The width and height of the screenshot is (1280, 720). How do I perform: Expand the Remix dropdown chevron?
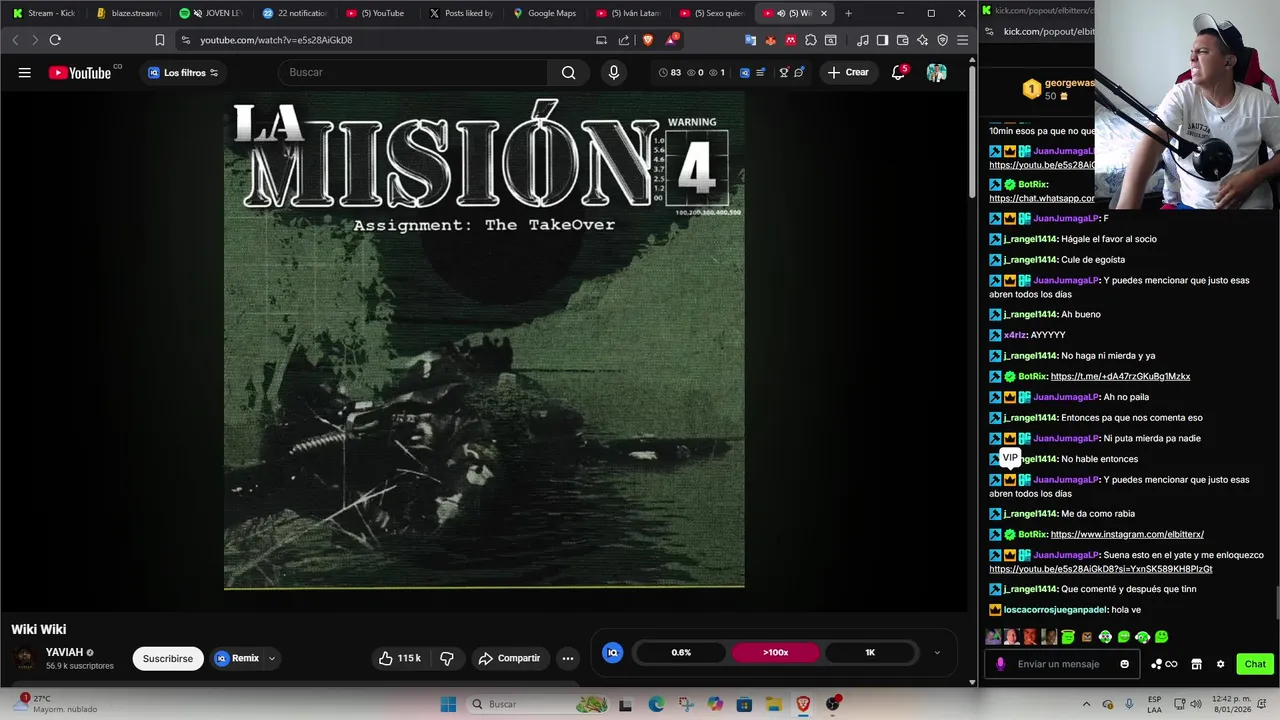click(x=271, y=658)
